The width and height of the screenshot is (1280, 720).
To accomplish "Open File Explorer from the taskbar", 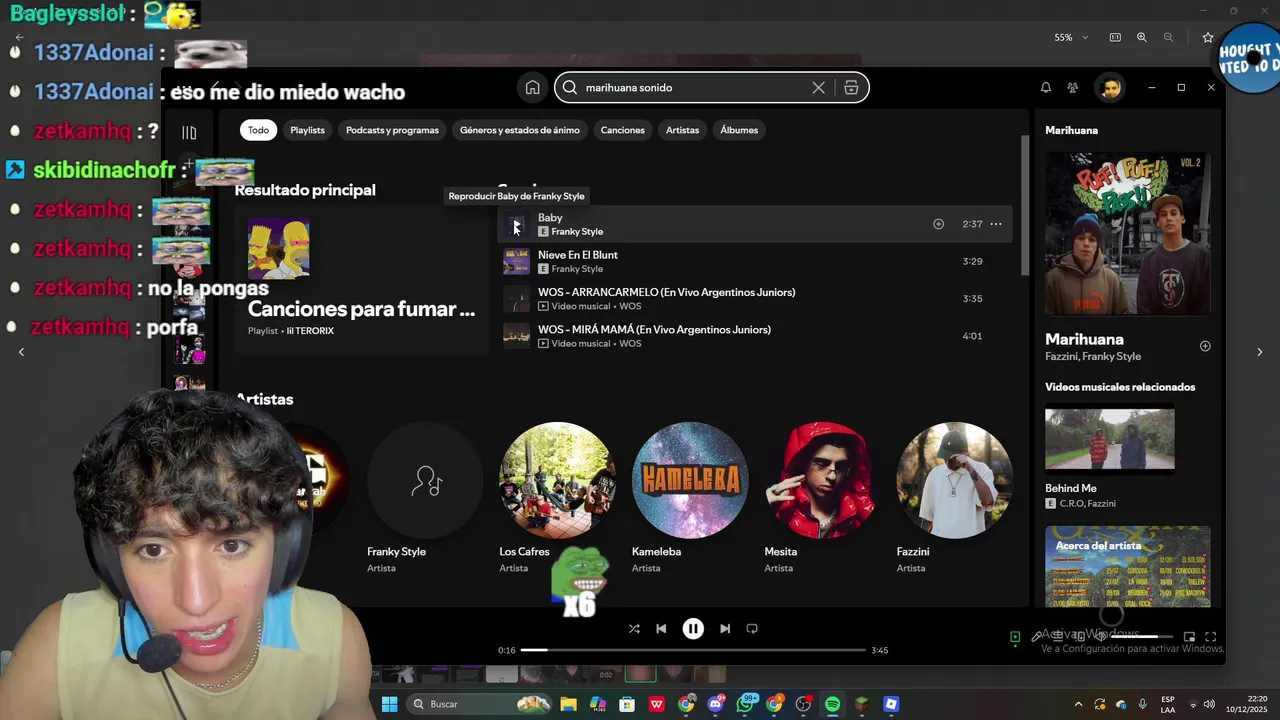I will (568, 704).
